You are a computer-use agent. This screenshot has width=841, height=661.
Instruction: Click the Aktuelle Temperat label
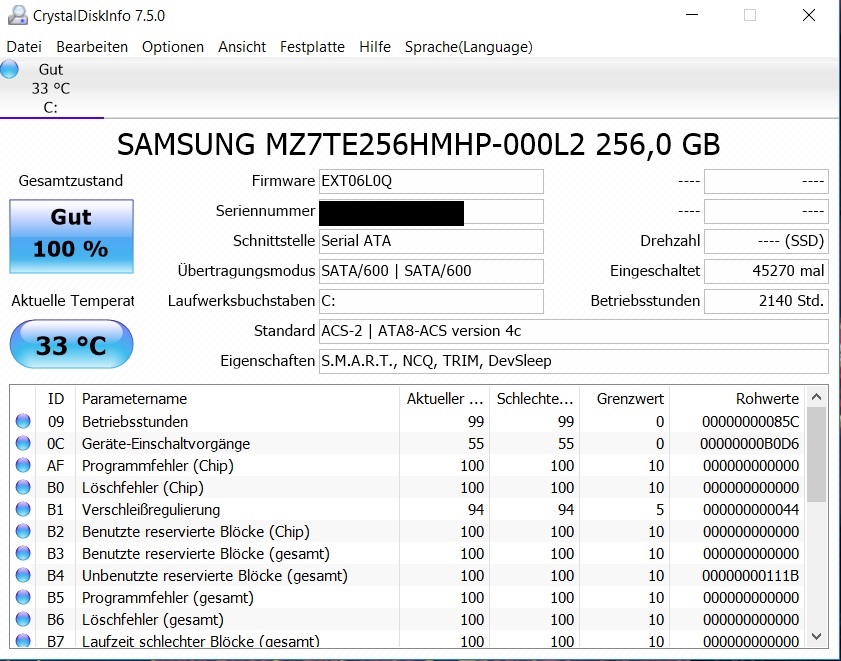pos(72,301)
